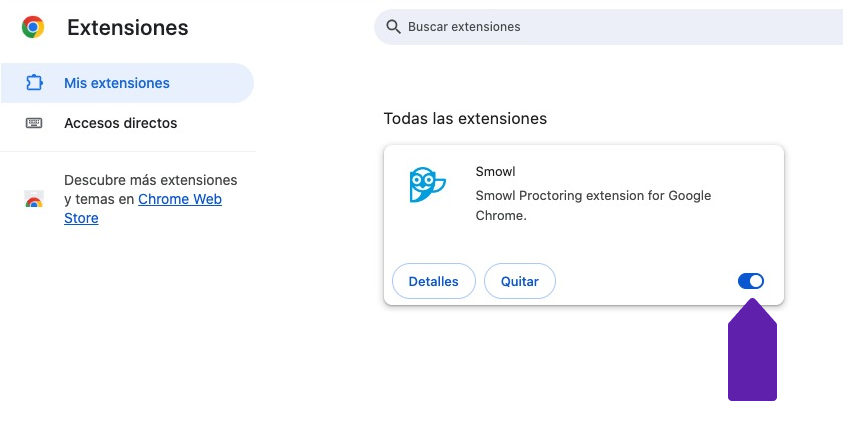Open the Accesos directos label
Screen dimensions: 843x431
(x=120, y=123)
